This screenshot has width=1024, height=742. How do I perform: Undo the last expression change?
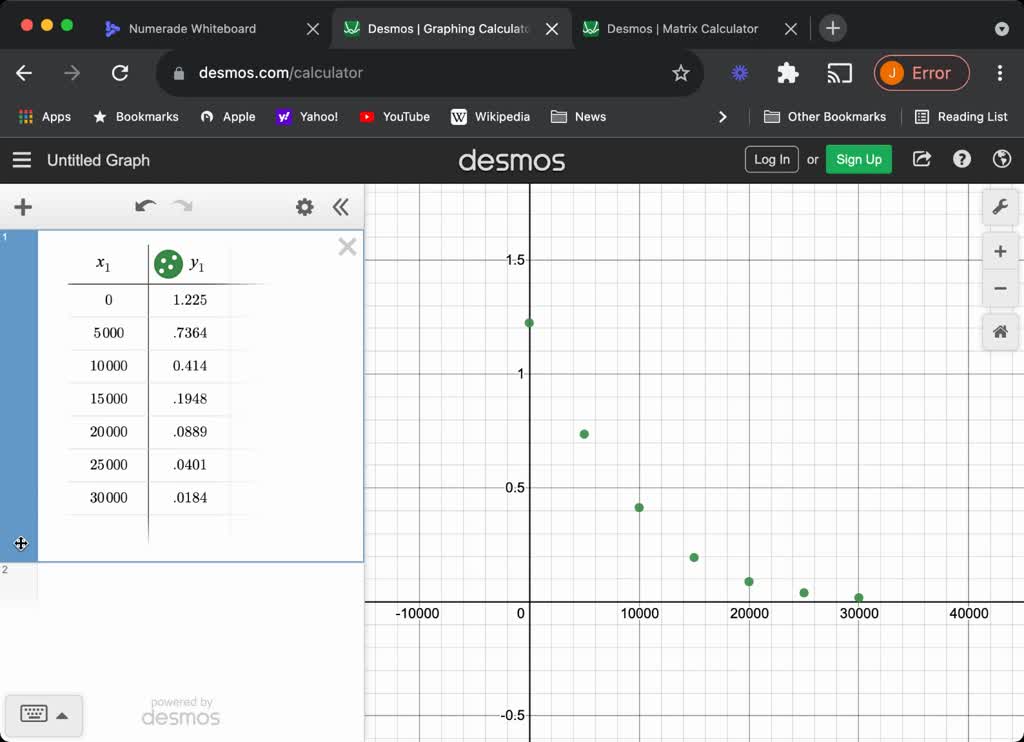point(145,207)
